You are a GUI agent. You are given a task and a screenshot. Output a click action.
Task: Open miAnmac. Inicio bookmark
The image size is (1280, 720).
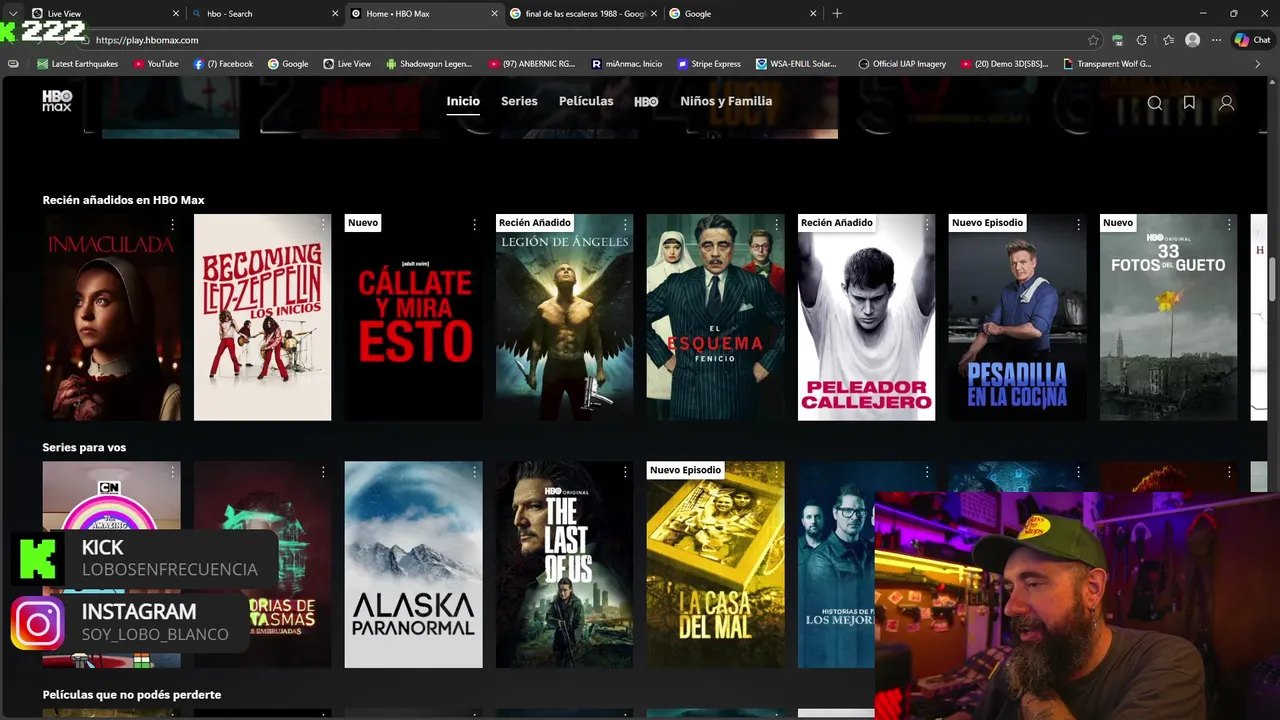[626, 64]
